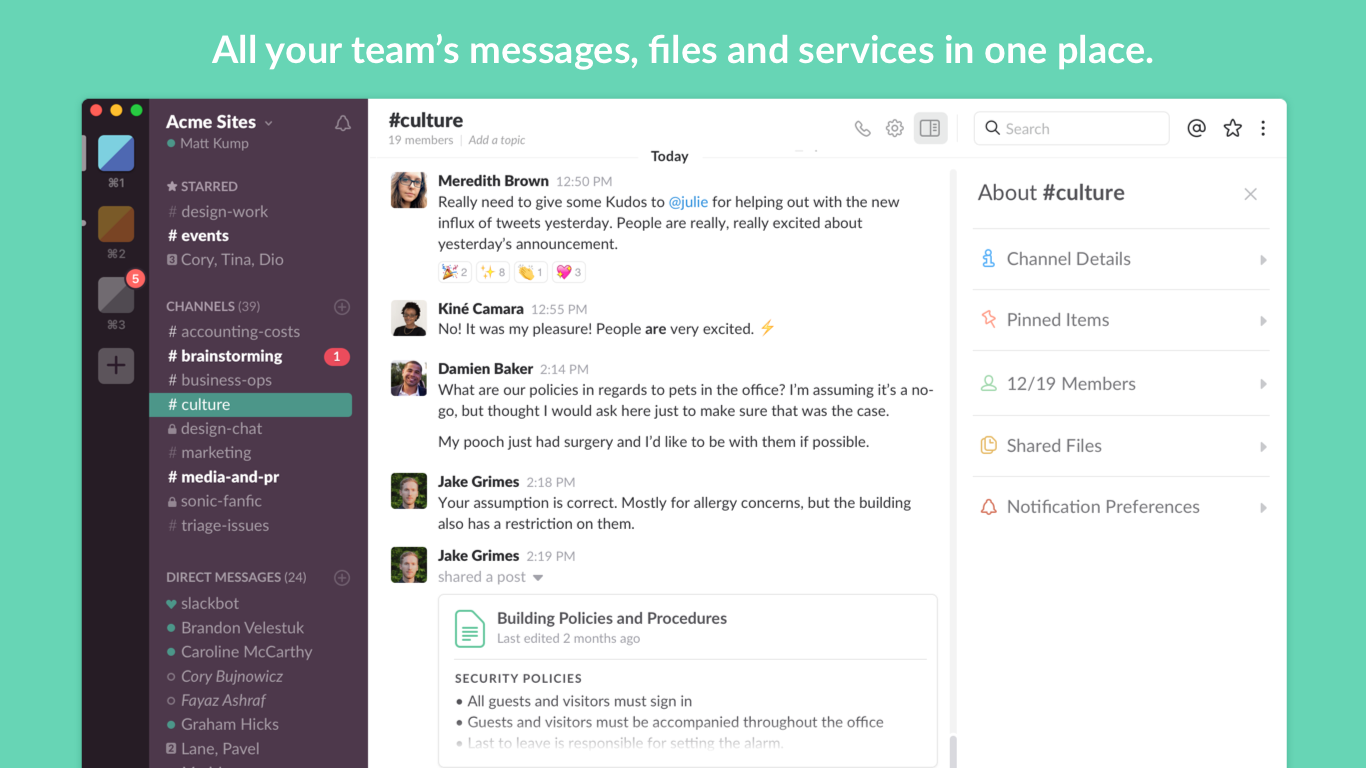Click the pink heart reaction
This screenshot has width=1366, height=768.
[x=569, y=272]
